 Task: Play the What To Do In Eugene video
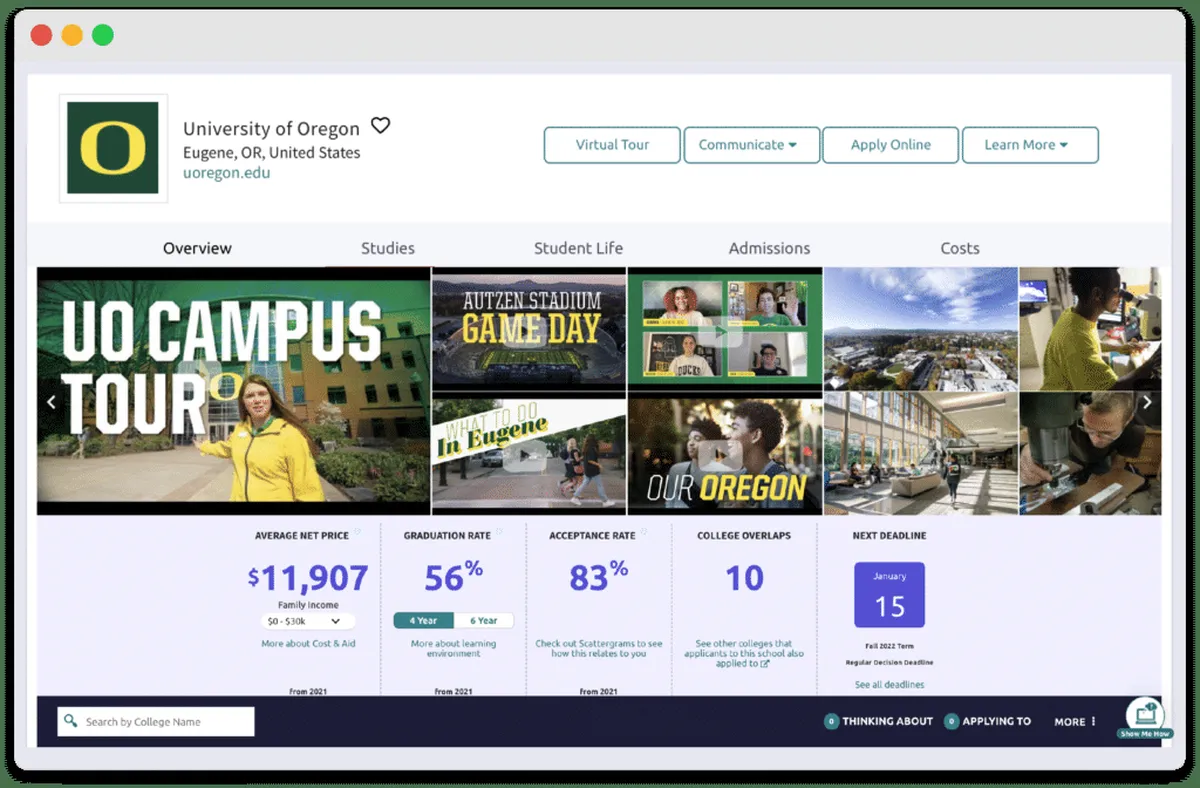[529, 455]
